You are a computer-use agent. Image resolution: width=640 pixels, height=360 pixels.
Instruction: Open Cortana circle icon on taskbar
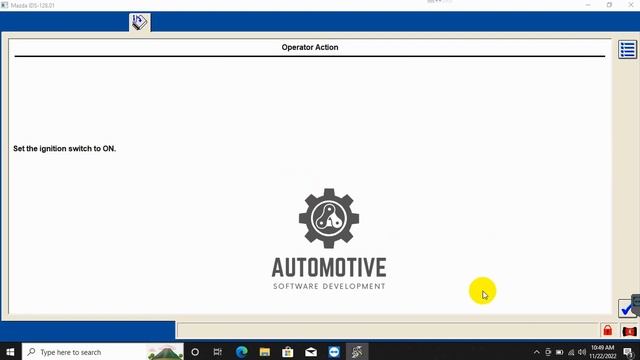pyautogui.click(x=195, y=352)
